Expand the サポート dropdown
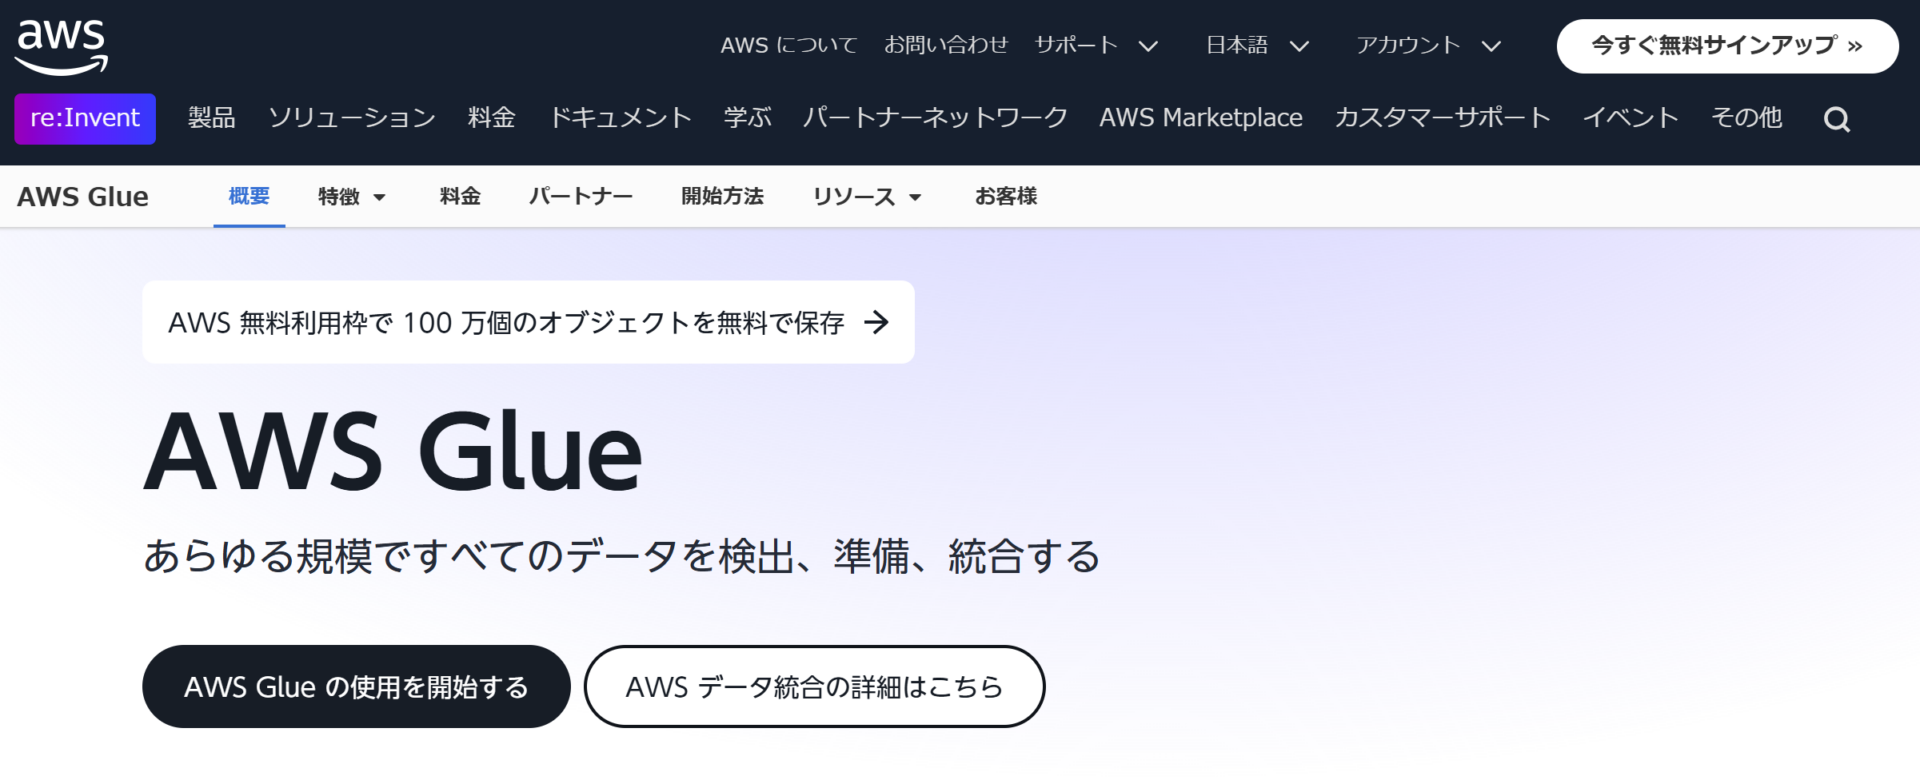Viewport: 1920px width, 780px height. [x=1095, y=45]
